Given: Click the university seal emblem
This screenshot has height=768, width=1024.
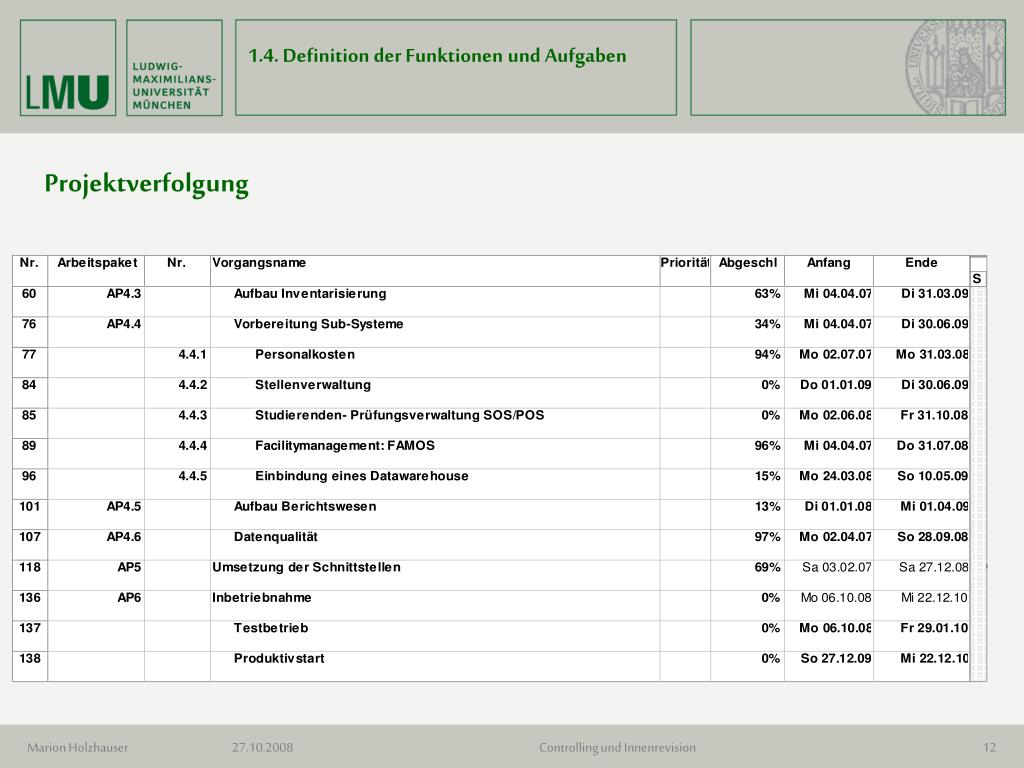Looking at the screenshot, I should click(x=955, y=67).
